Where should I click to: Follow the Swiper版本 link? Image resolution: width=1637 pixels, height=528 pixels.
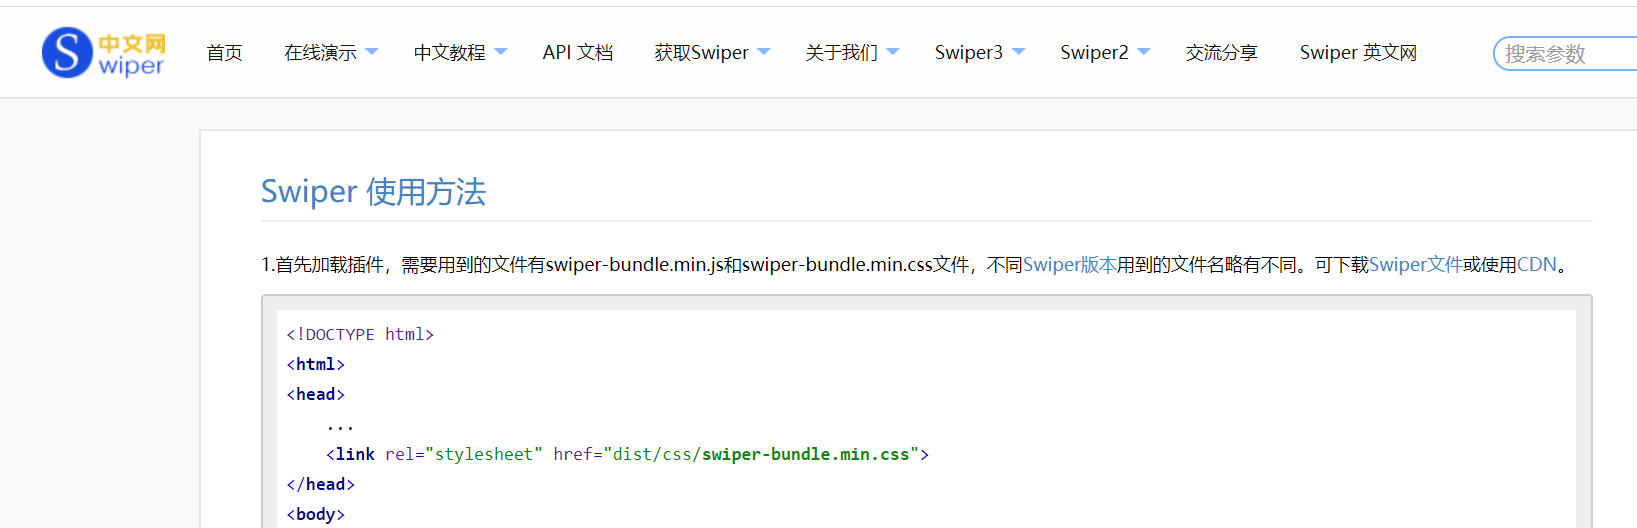pyautogui.click(x=1069, y=265)
